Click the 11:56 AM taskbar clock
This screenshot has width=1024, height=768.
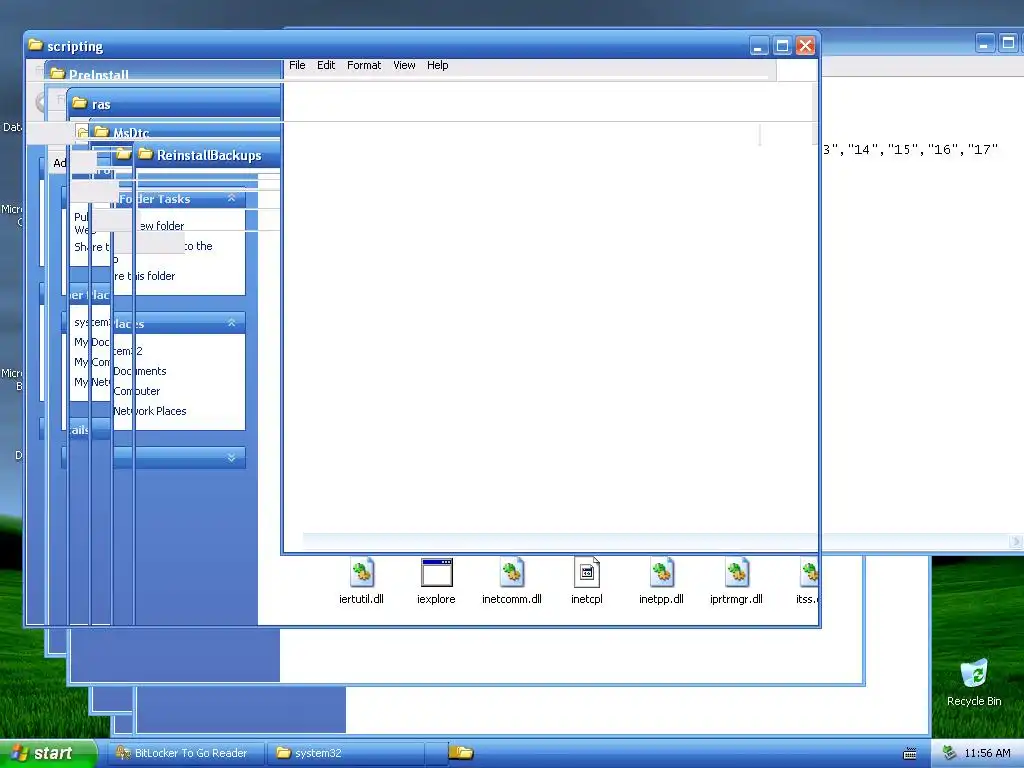click(x=987, y=753)
